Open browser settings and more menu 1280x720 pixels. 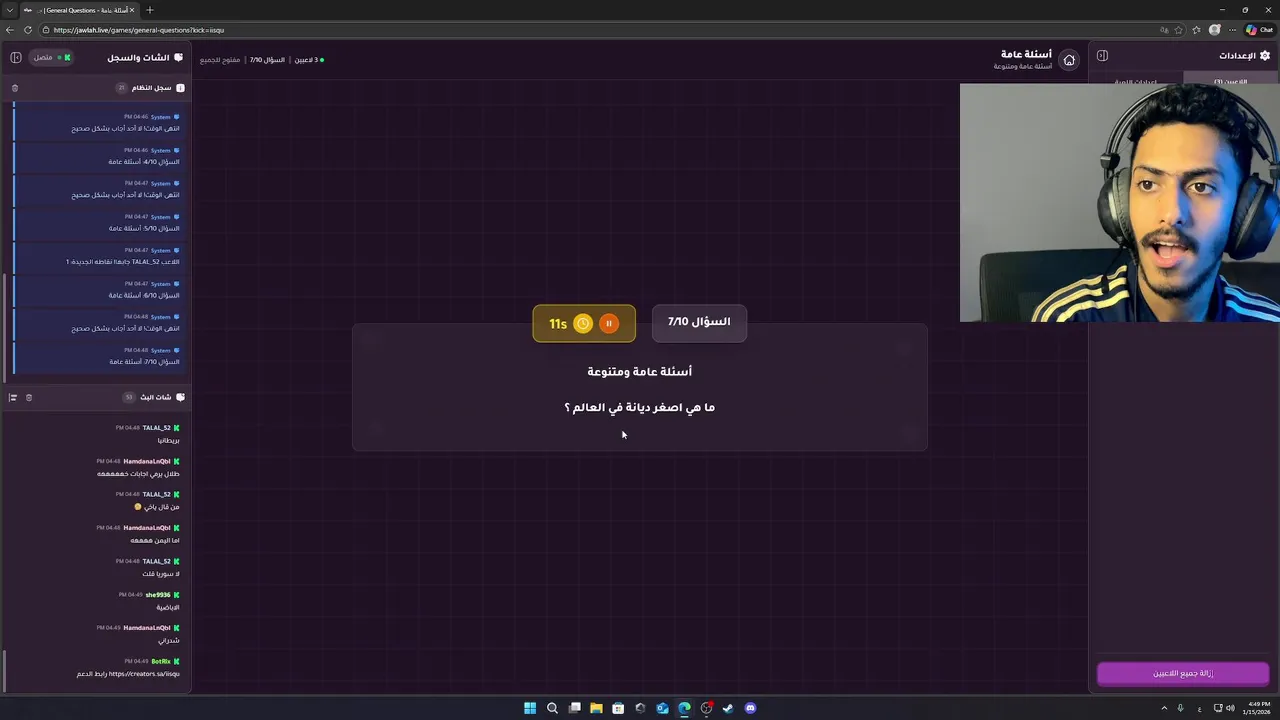1233,30
